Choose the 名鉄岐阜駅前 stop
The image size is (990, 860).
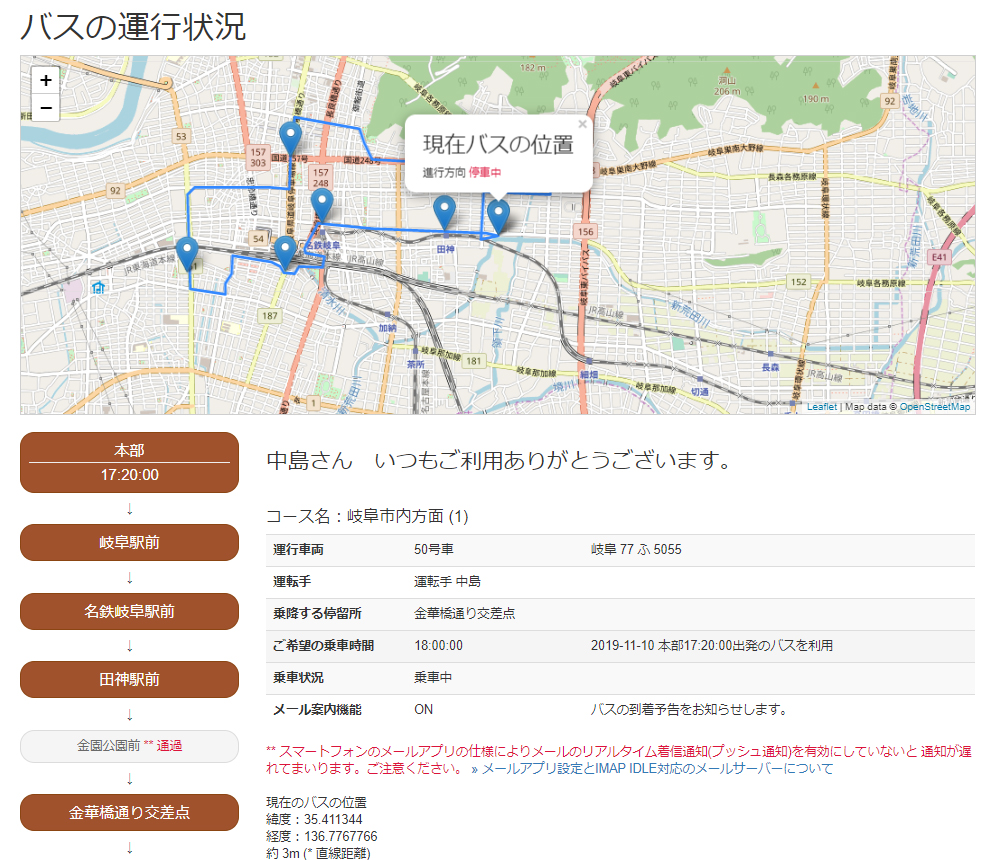pos(130,611)
